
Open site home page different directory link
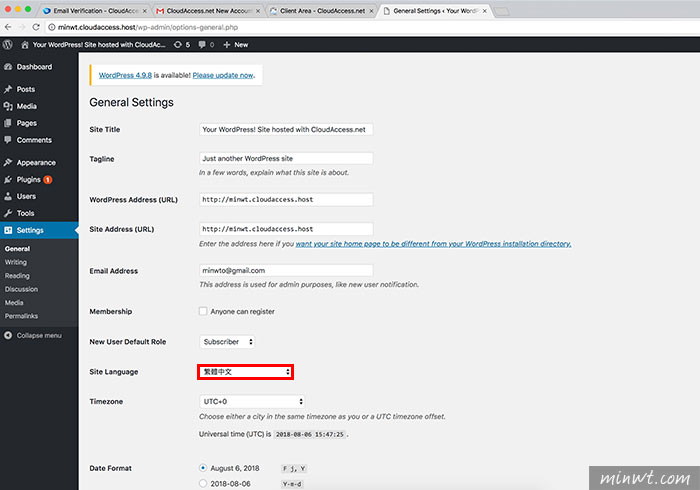pyautogui.click(x=433, y=244)
